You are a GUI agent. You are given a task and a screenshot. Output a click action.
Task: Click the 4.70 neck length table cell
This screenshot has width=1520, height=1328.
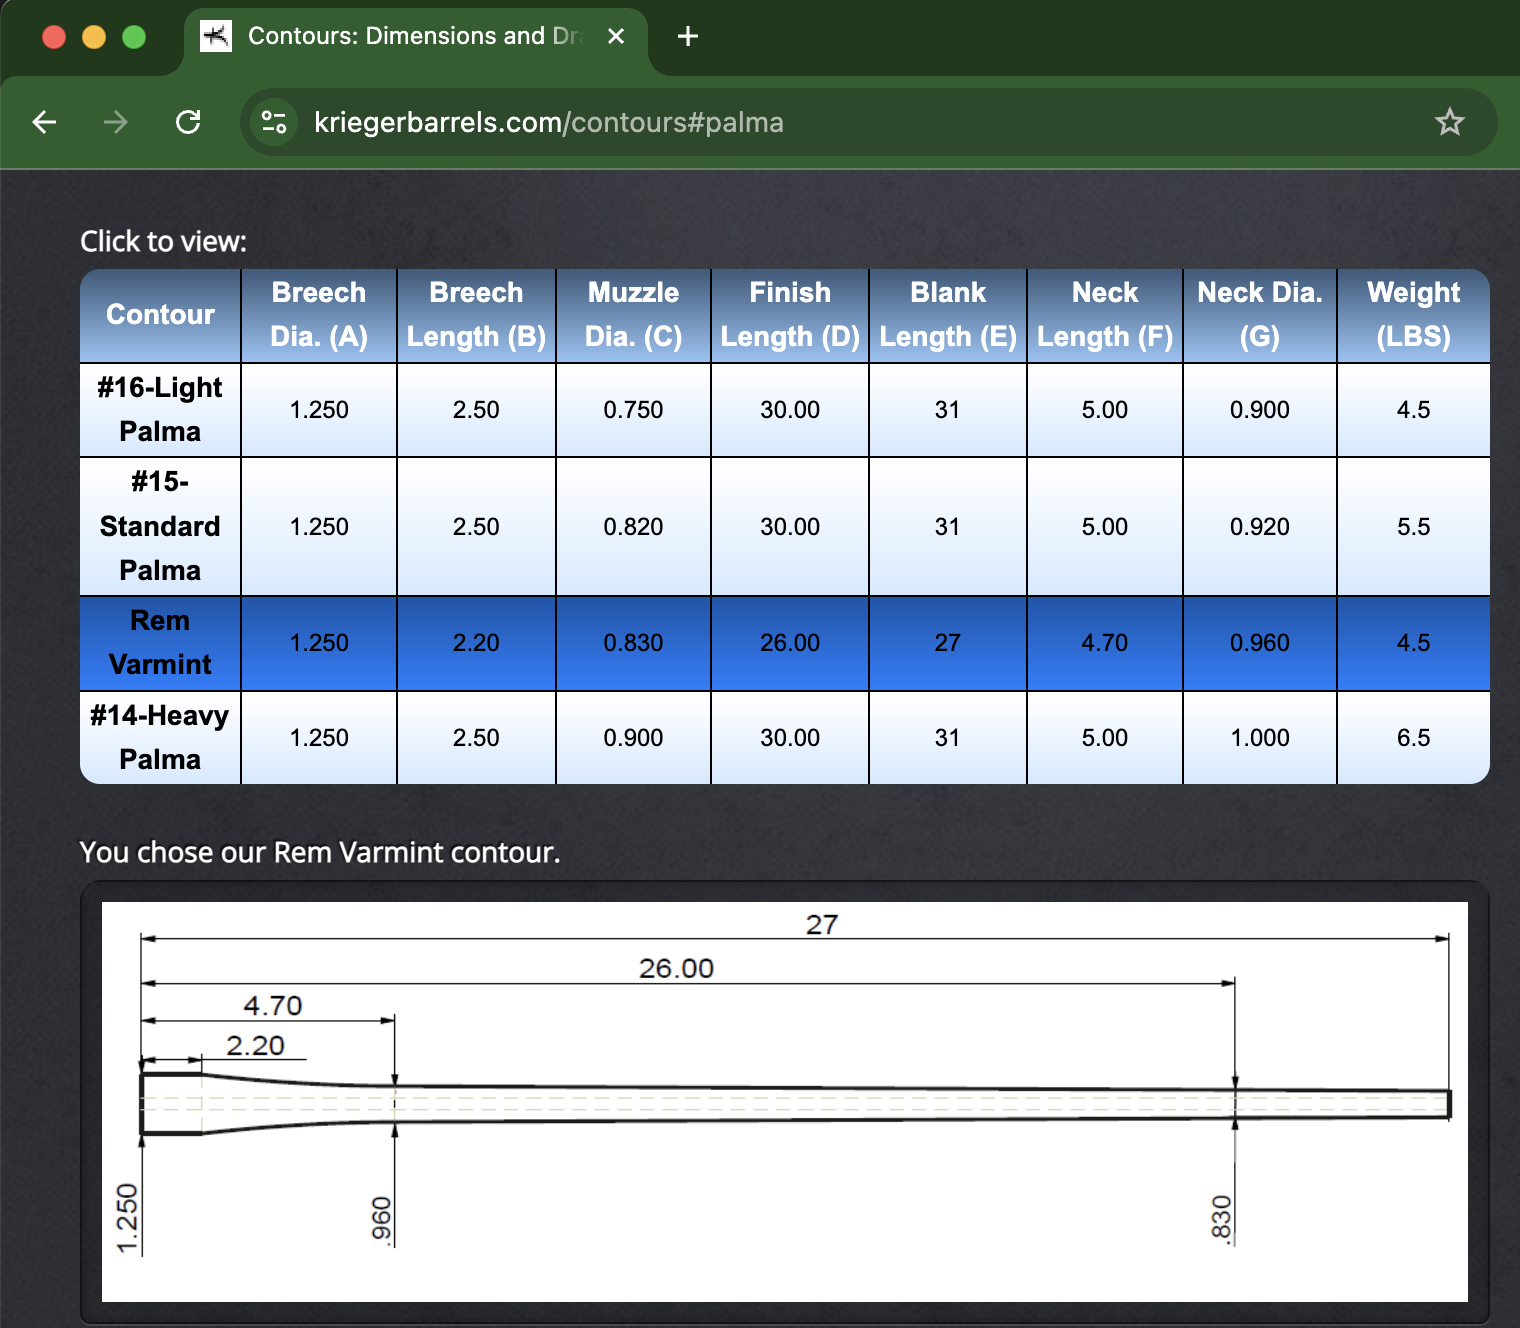click(x=1105, y=643)
